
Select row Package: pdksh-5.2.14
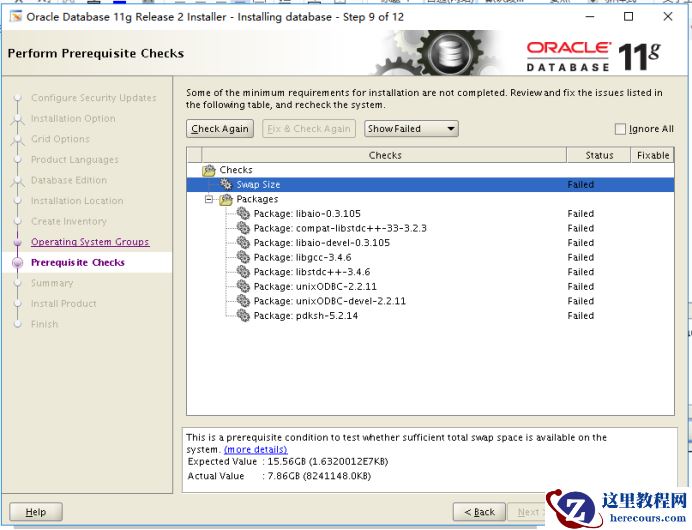click(430, 316)
